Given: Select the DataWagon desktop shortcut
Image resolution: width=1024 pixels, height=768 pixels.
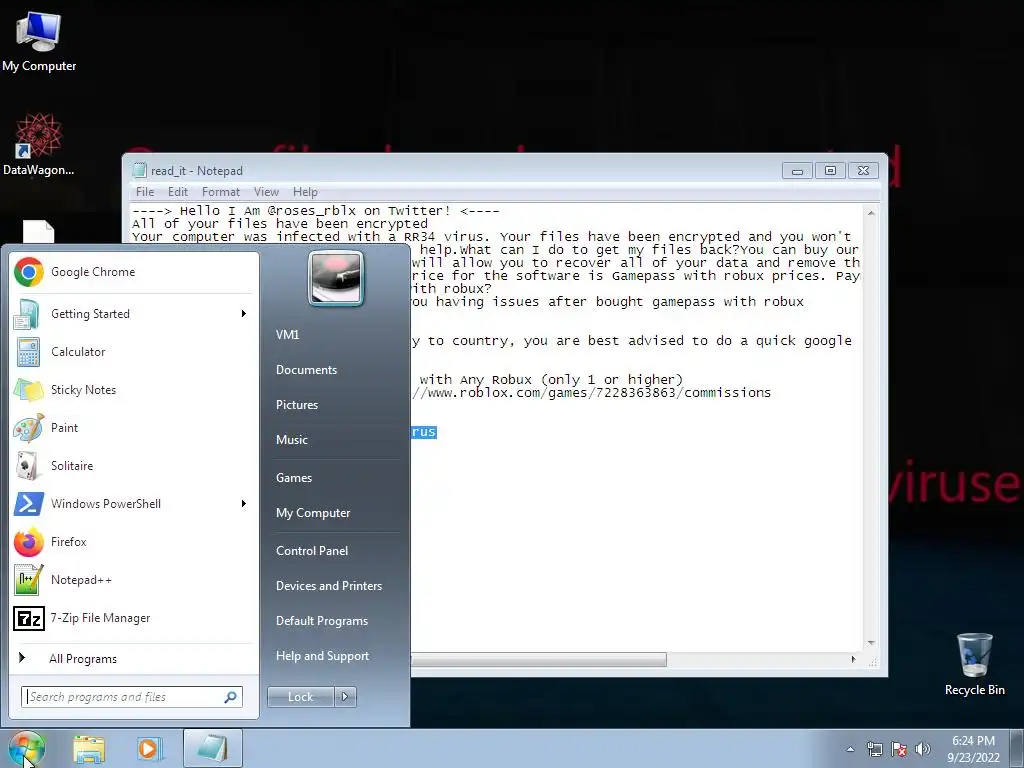Looking at the screenshot, I should pyautogui.click(x=39, y=144).
